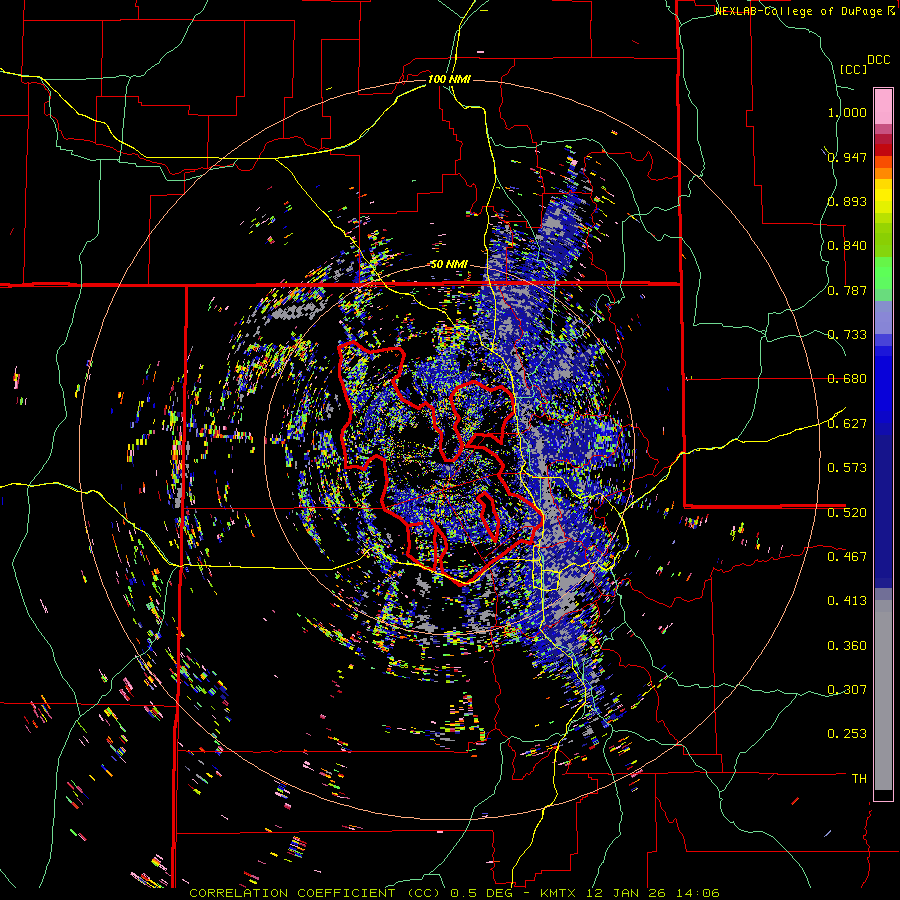Pick the bright green color bar segment
This screenshot has width=900, height=900.
click(883, 273)
